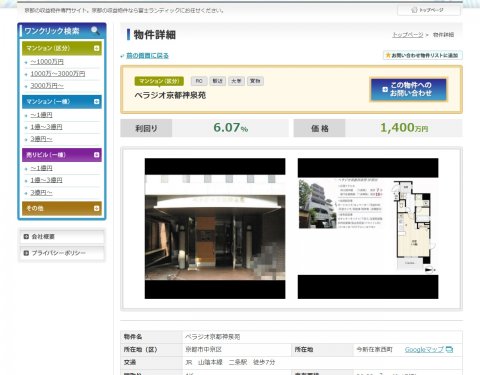
Task: Expand the マンション(一棟) plus icon
Action: pyautogui.click(x=96, y=101)
